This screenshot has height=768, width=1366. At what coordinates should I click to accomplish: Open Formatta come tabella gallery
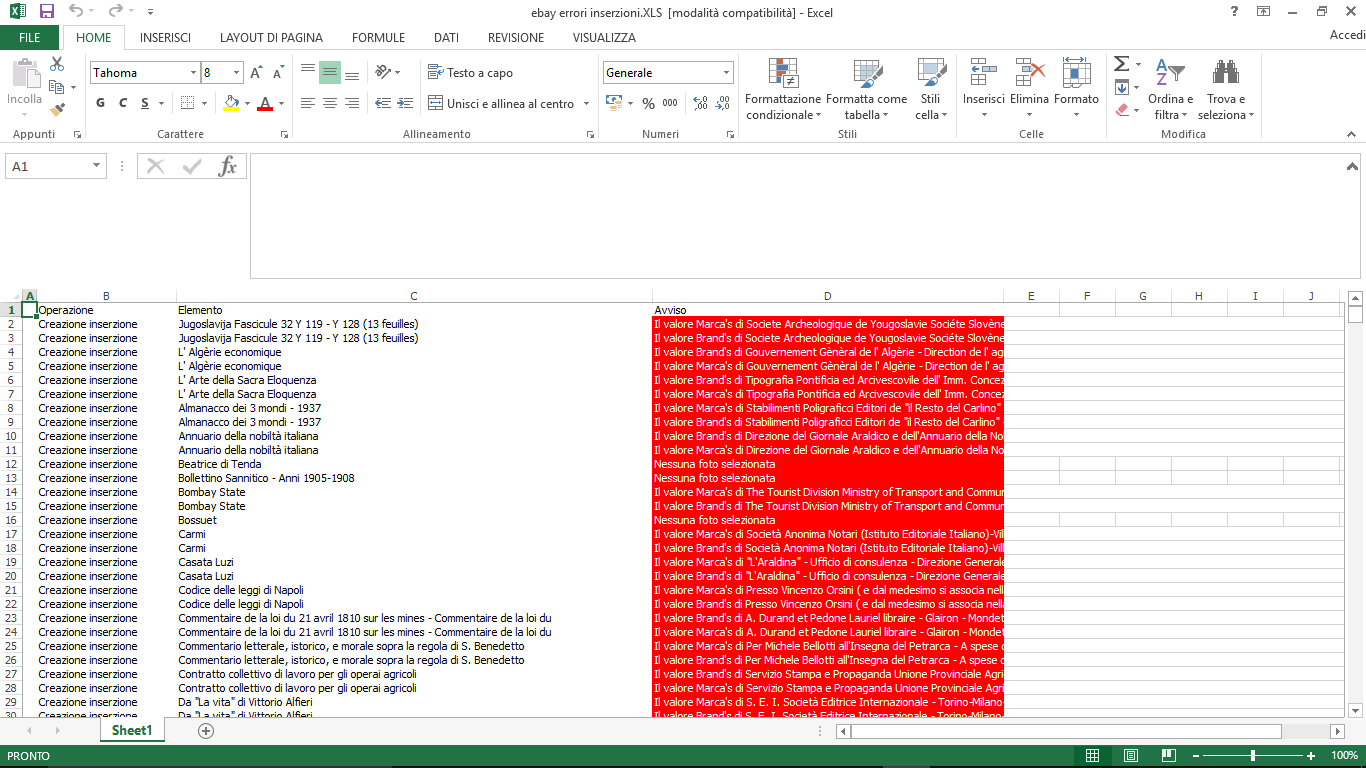pyautogui.click(x=866, y=90)
